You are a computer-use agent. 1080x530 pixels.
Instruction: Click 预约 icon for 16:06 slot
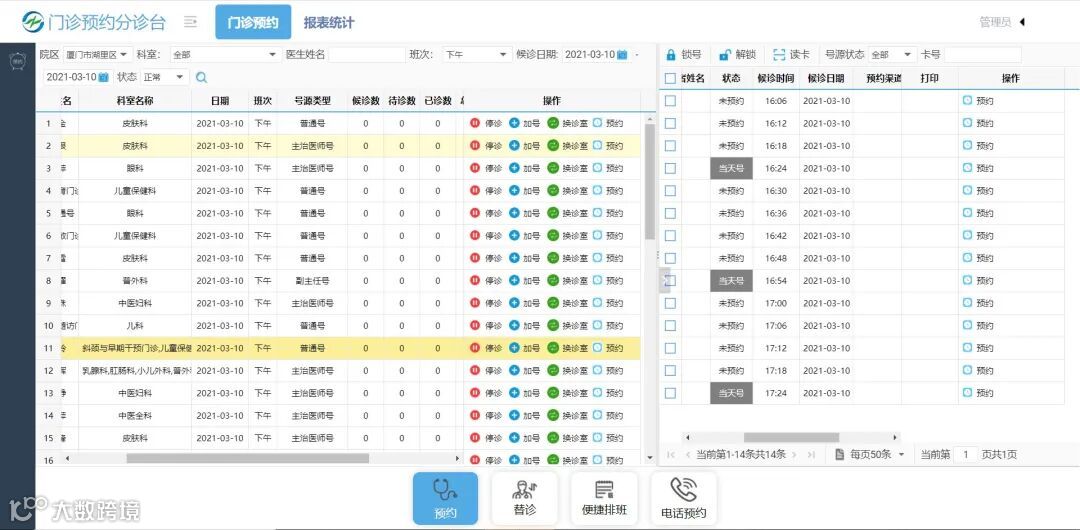[x=968, y=101]
